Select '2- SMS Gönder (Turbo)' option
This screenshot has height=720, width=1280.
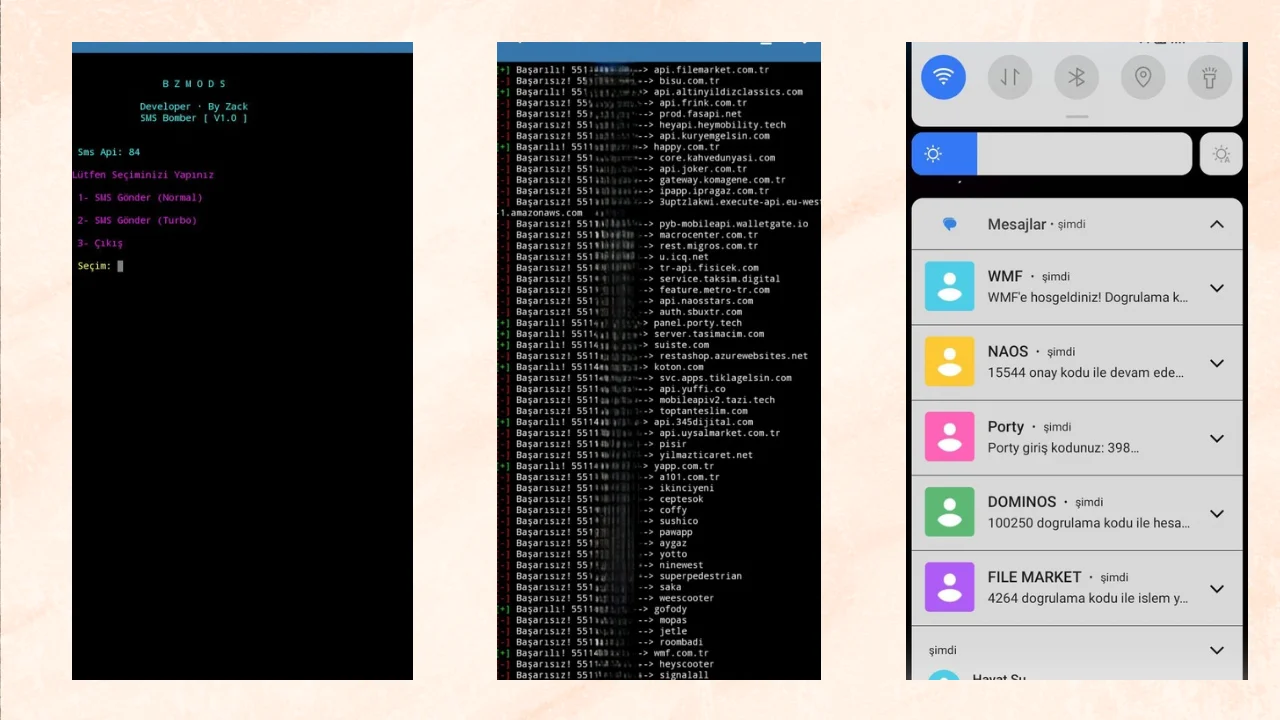(x=137, y=220)
